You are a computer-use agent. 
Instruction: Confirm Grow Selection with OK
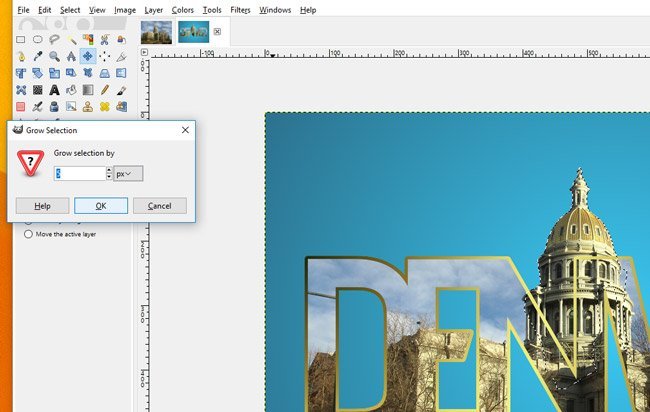point(101,206)
